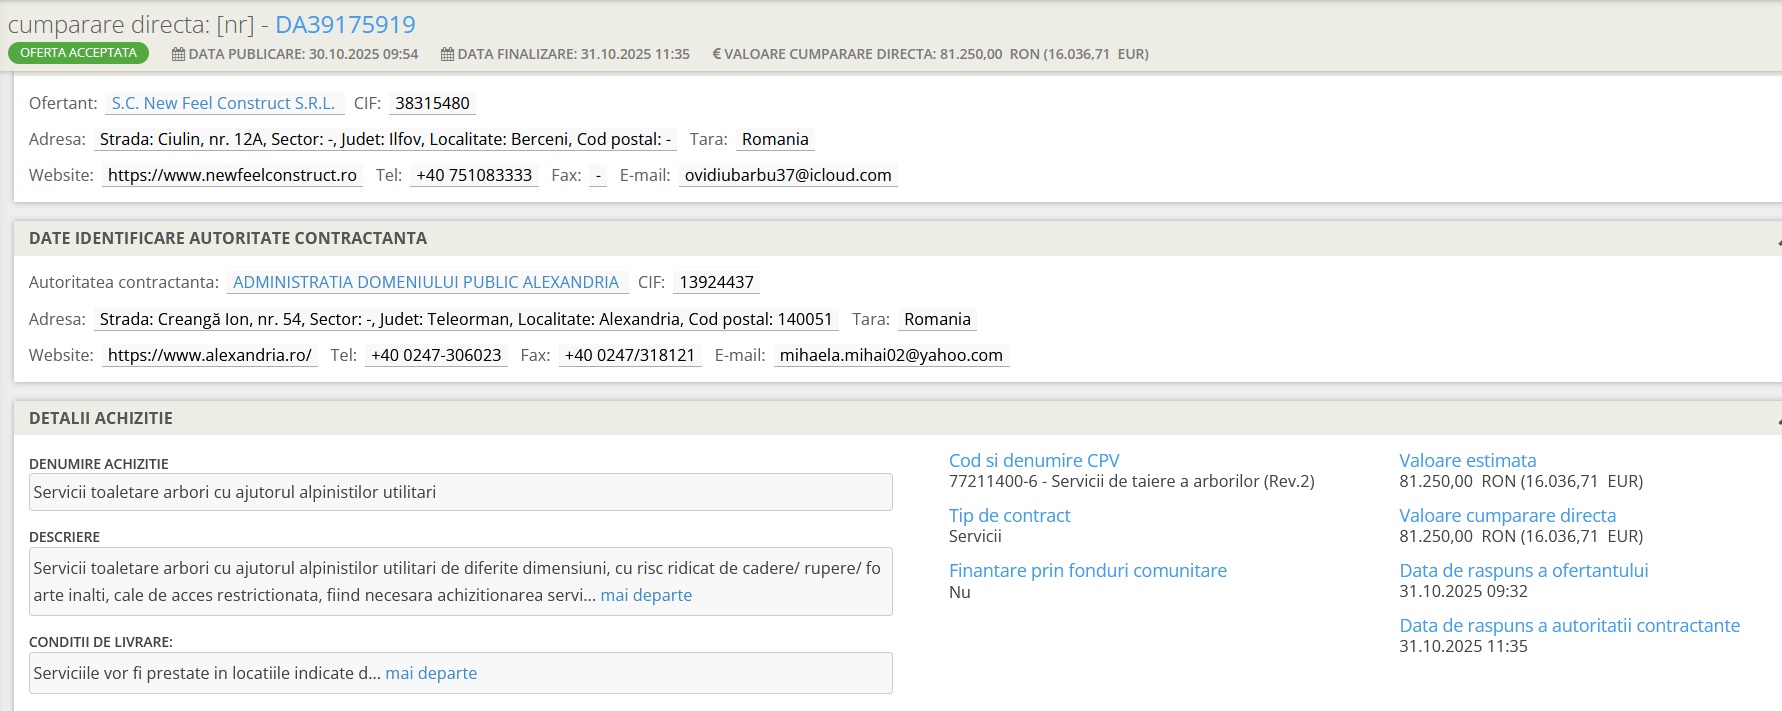Click the calendar icon beside DATA PUBLICARE
The width and height of the screenshot is (1782, 711).
click(178, 54)
